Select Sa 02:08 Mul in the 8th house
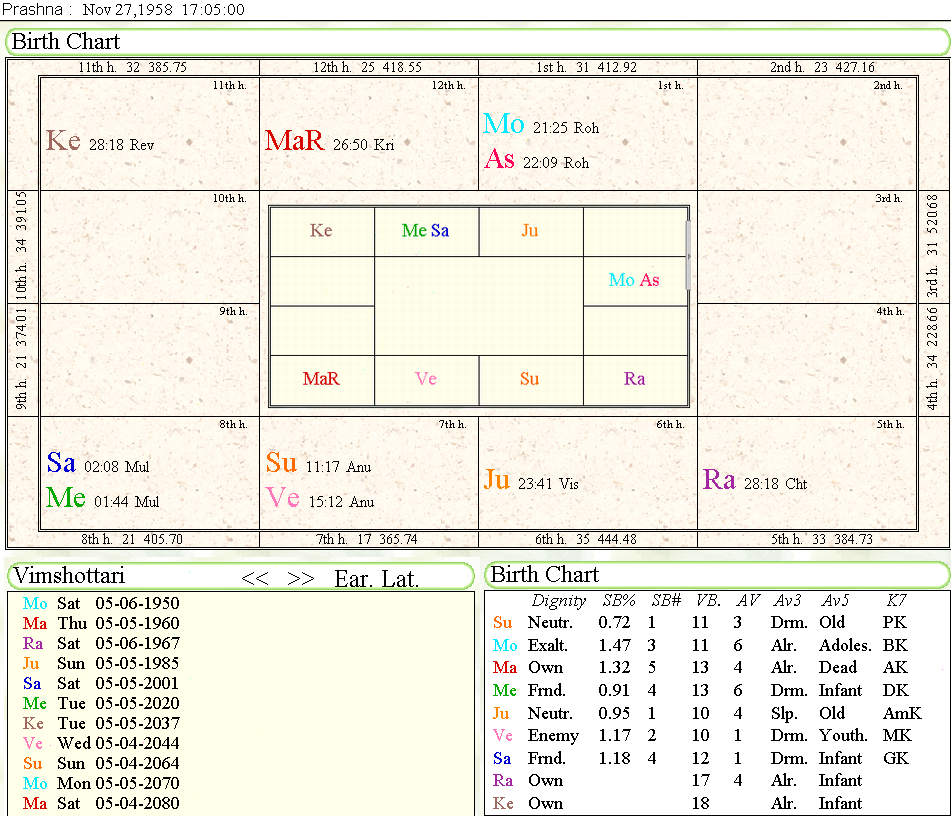Image resolution: width=951 pixels, height=816 pixels. (98, 463)
